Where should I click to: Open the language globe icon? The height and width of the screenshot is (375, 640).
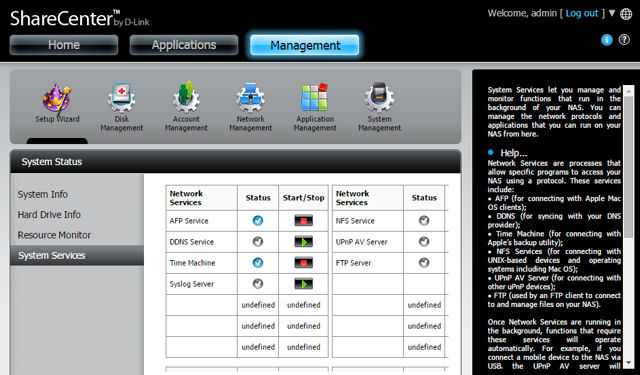[x=626, y=14]
